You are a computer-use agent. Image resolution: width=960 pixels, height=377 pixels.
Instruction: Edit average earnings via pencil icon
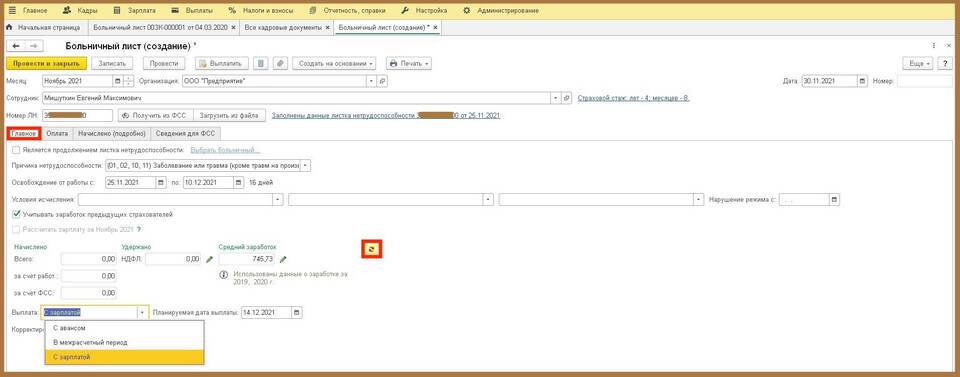tap(283, 259)
